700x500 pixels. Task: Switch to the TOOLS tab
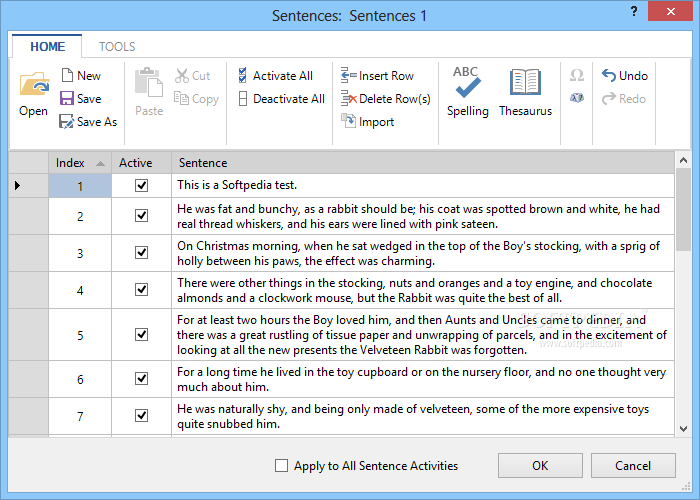117,46
